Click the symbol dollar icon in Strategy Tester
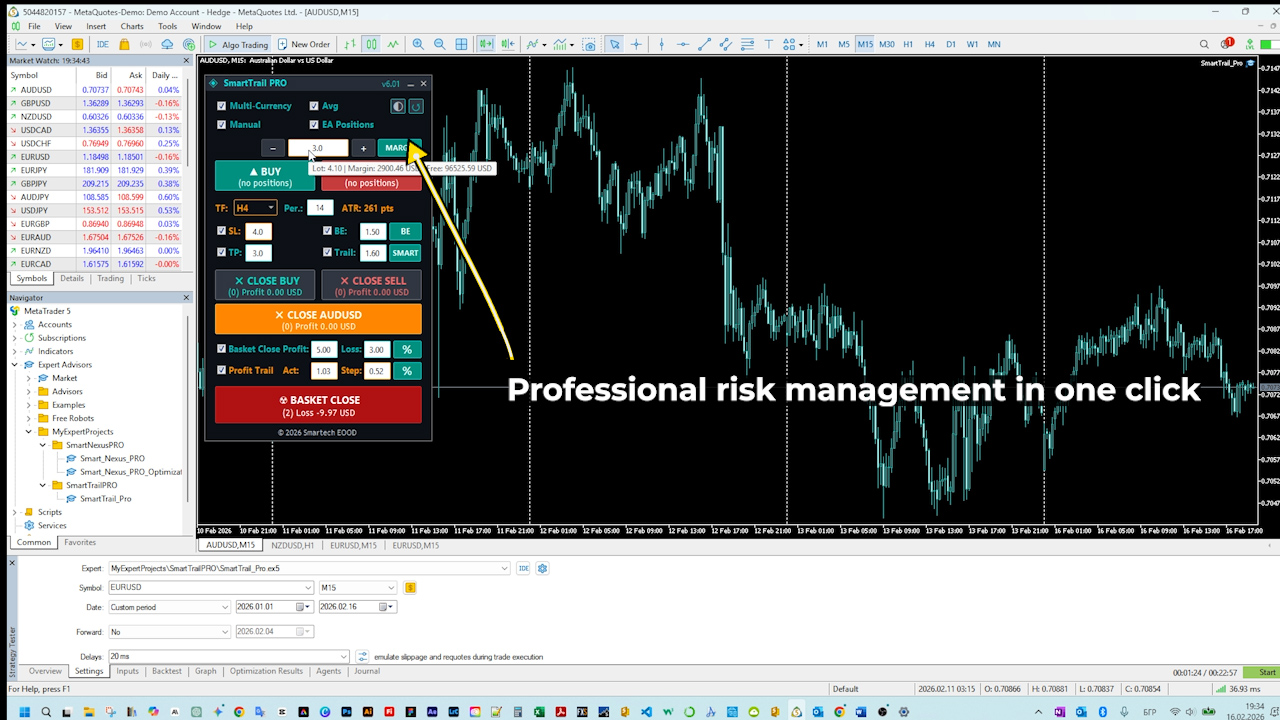 pos(410,587)
